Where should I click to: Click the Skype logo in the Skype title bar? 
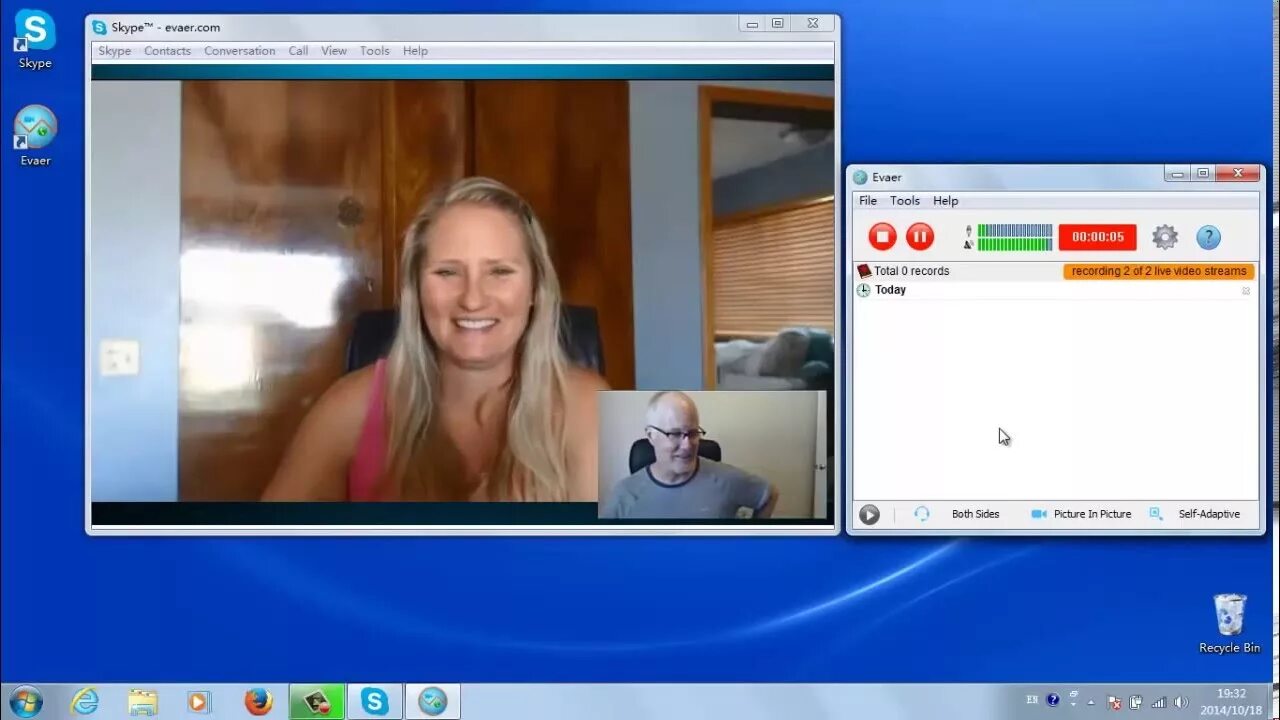[99, 27]
